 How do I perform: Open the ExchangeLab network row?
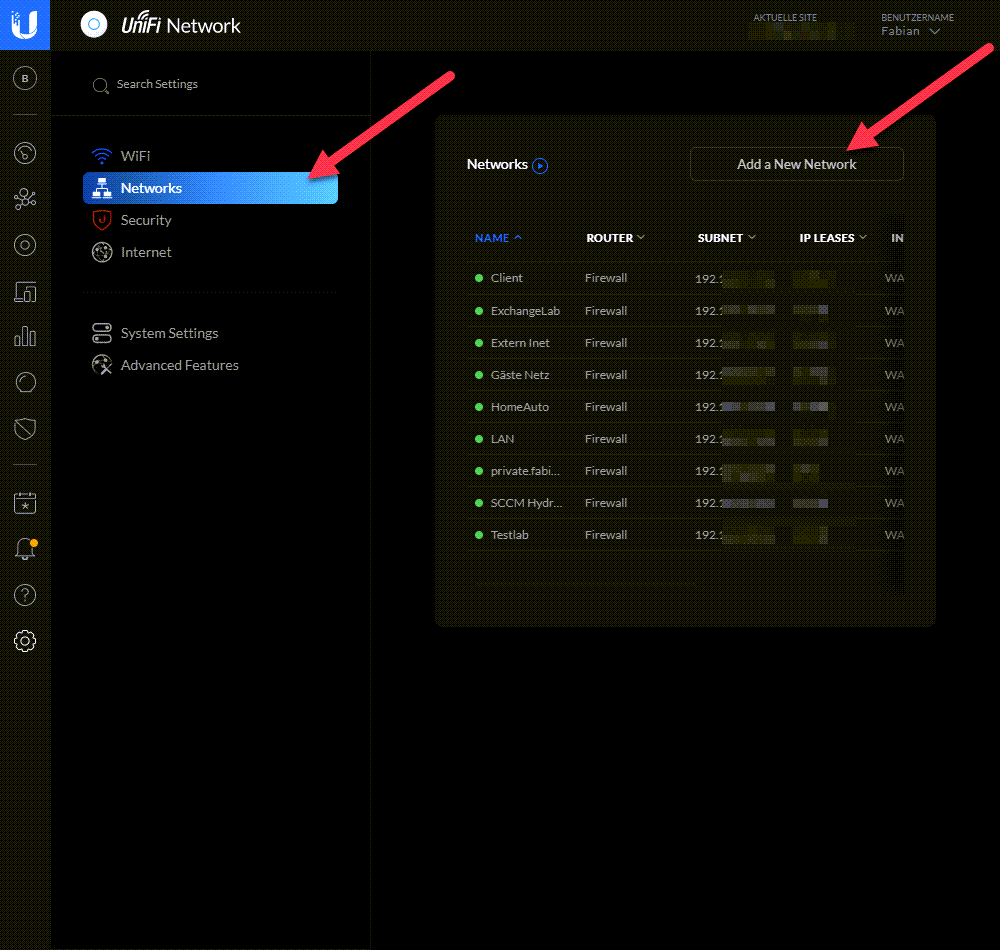click(x=686, y=311)
